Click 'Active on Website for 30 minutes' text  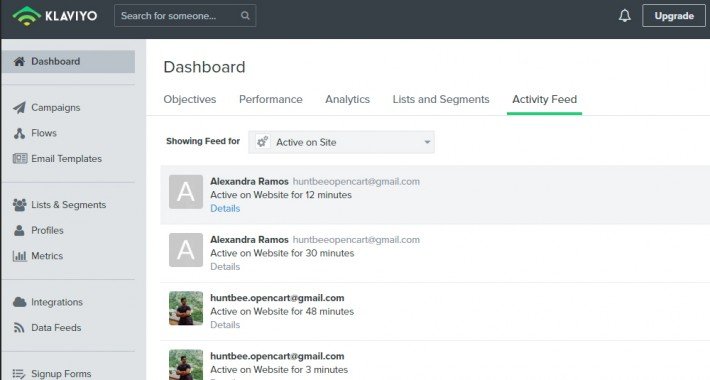tap(282, 253)
